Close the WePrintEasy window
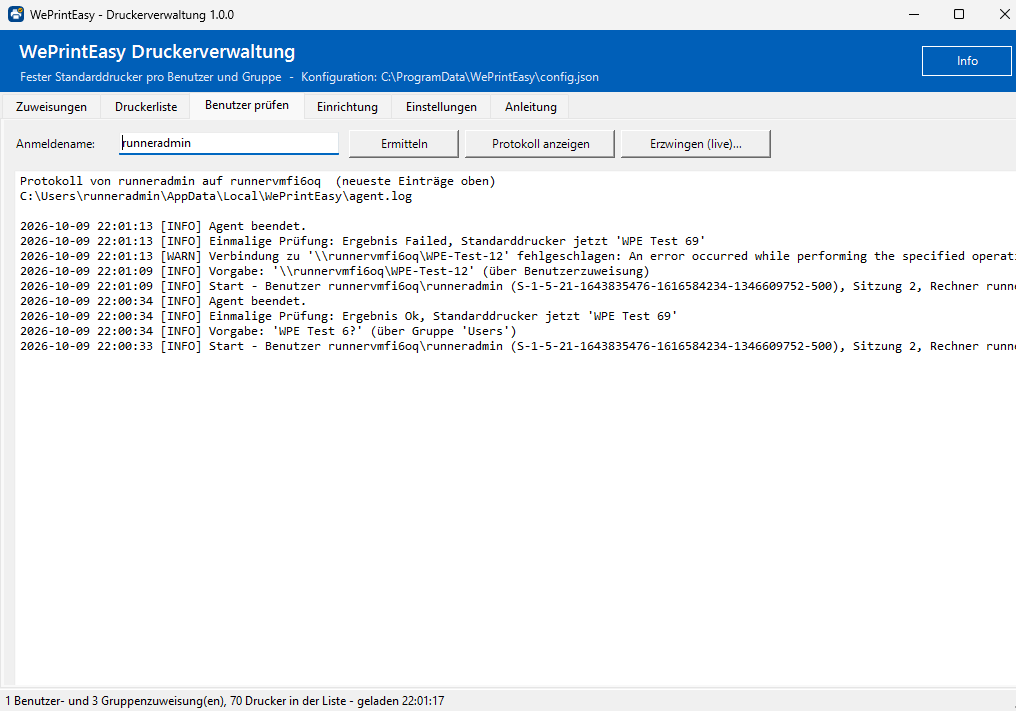1016x711 pixels. [x=1004, y=14]
